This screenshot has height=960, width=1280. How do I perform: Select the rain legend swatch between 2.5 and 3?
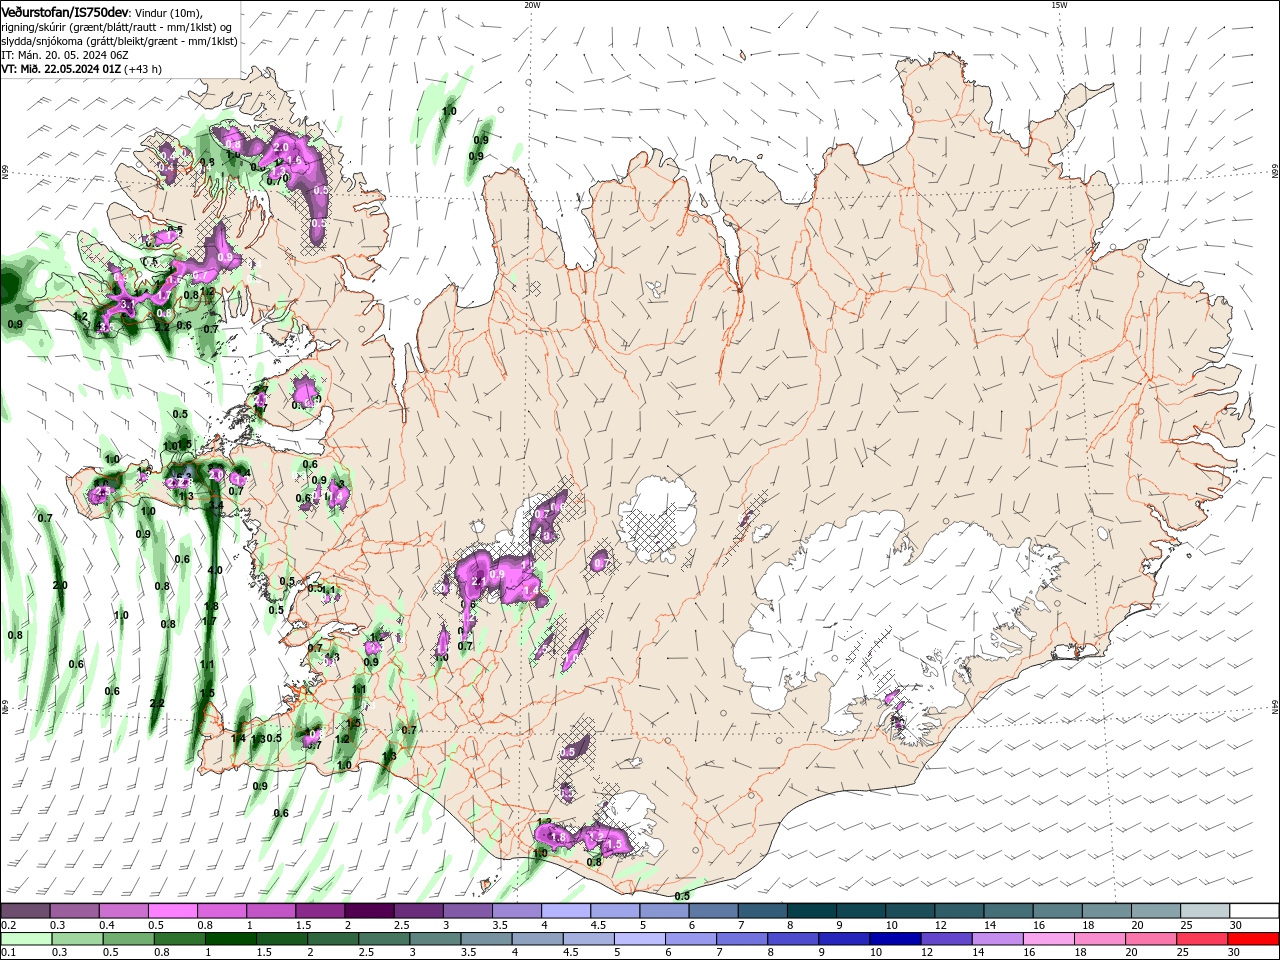click(x=383, y=939)
